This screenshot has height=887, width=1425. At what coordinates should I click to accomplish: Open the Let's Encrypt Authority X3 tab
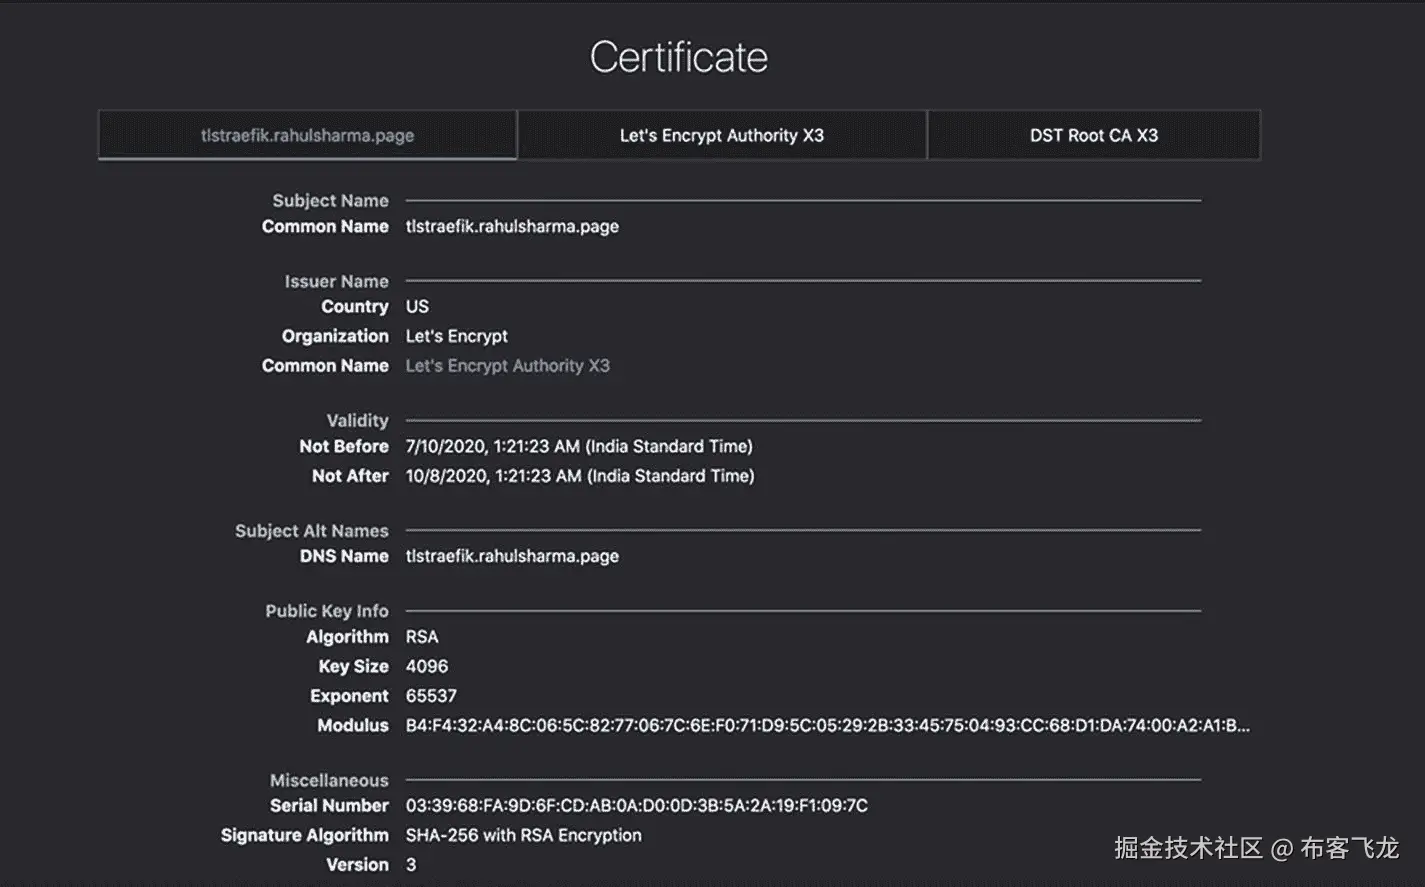(x=721, y=135)
